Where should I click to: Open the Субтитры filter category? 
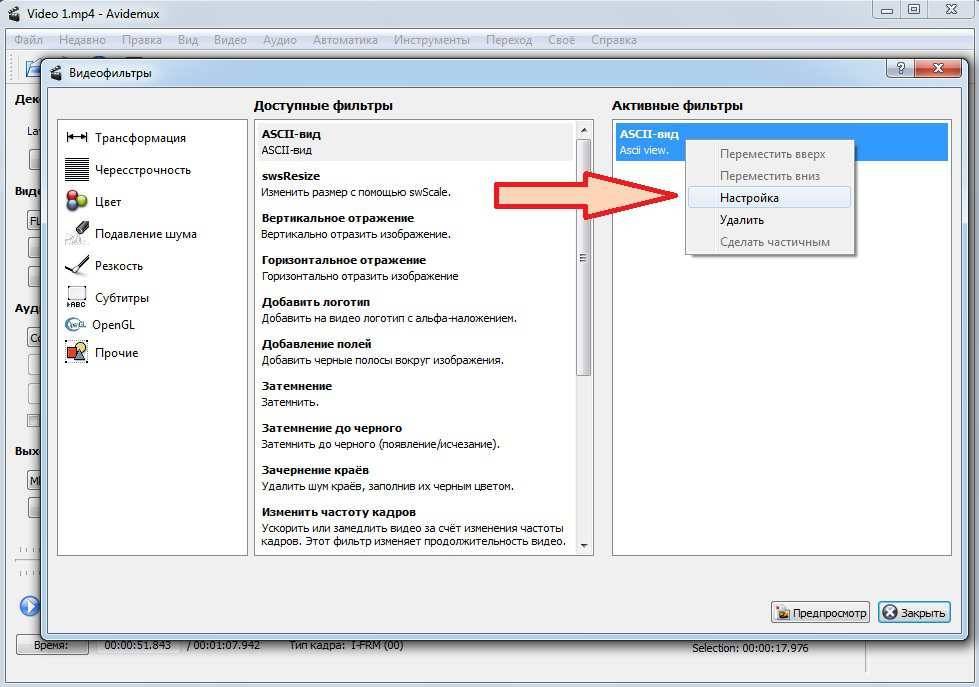(x=77, y=298)
